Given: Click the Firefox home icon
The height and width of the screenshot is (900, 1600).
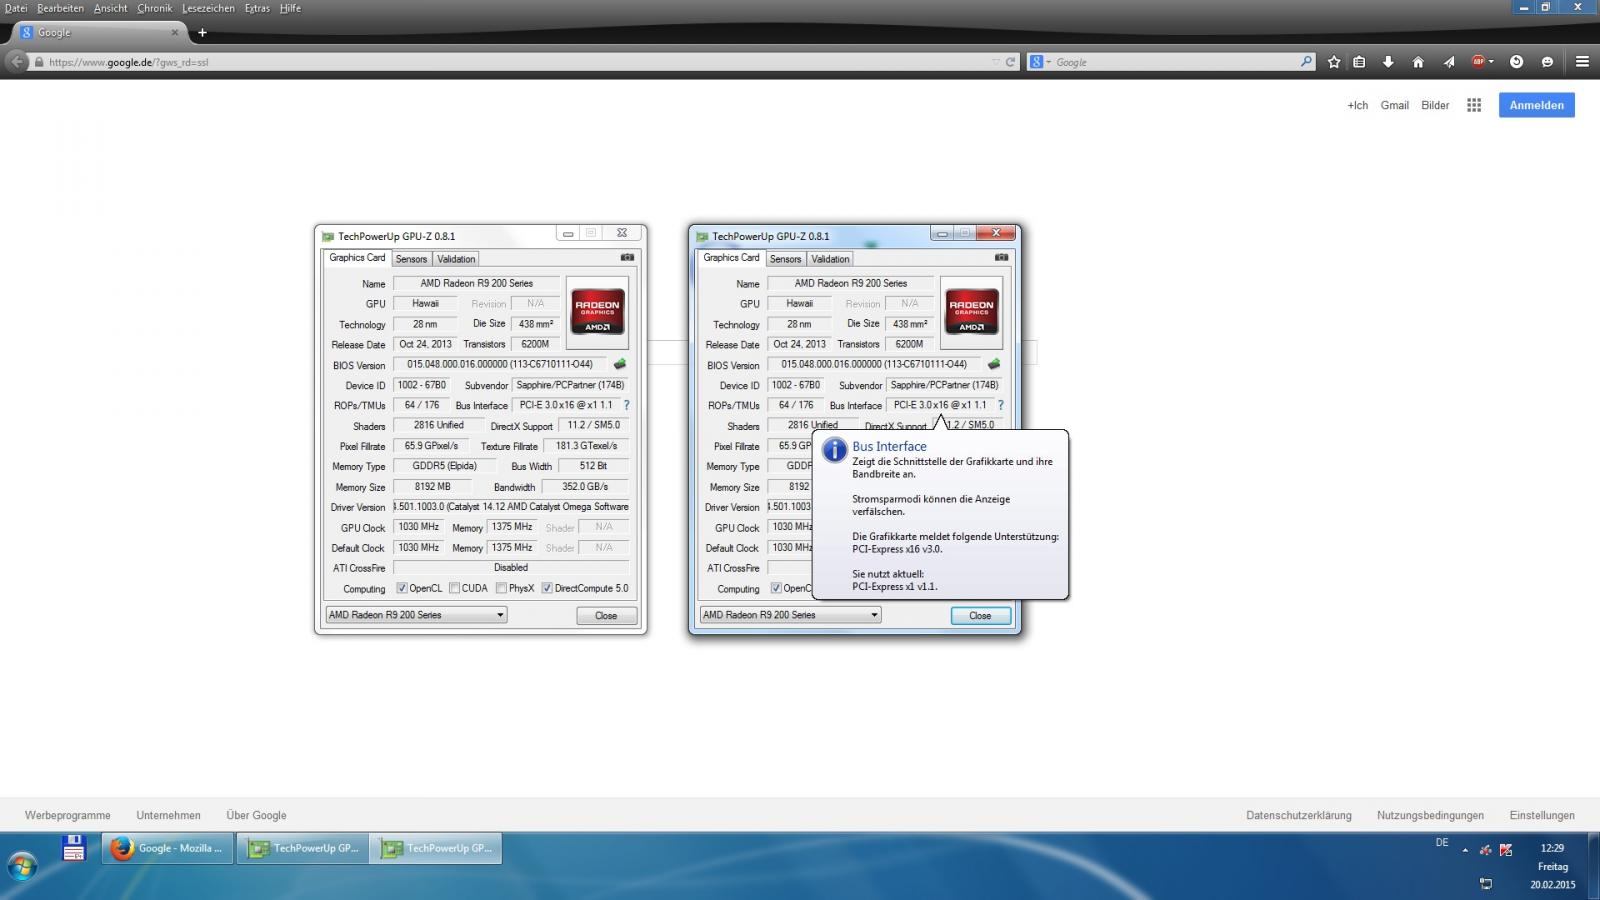Looking at the screenshot, I should point(1418,62).
